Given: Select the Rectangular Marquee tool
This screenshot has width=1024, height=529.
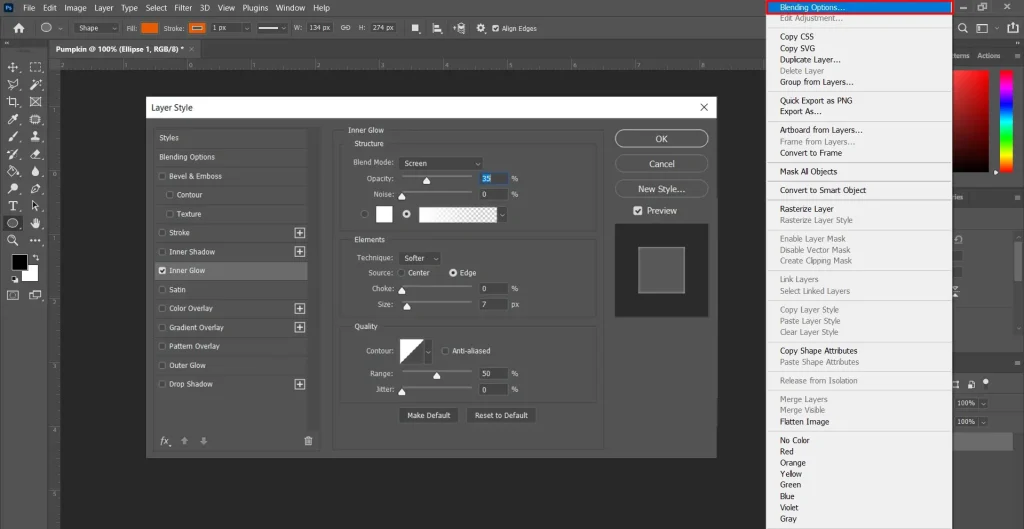Looking at the screenshot, I should coord(35,67).
